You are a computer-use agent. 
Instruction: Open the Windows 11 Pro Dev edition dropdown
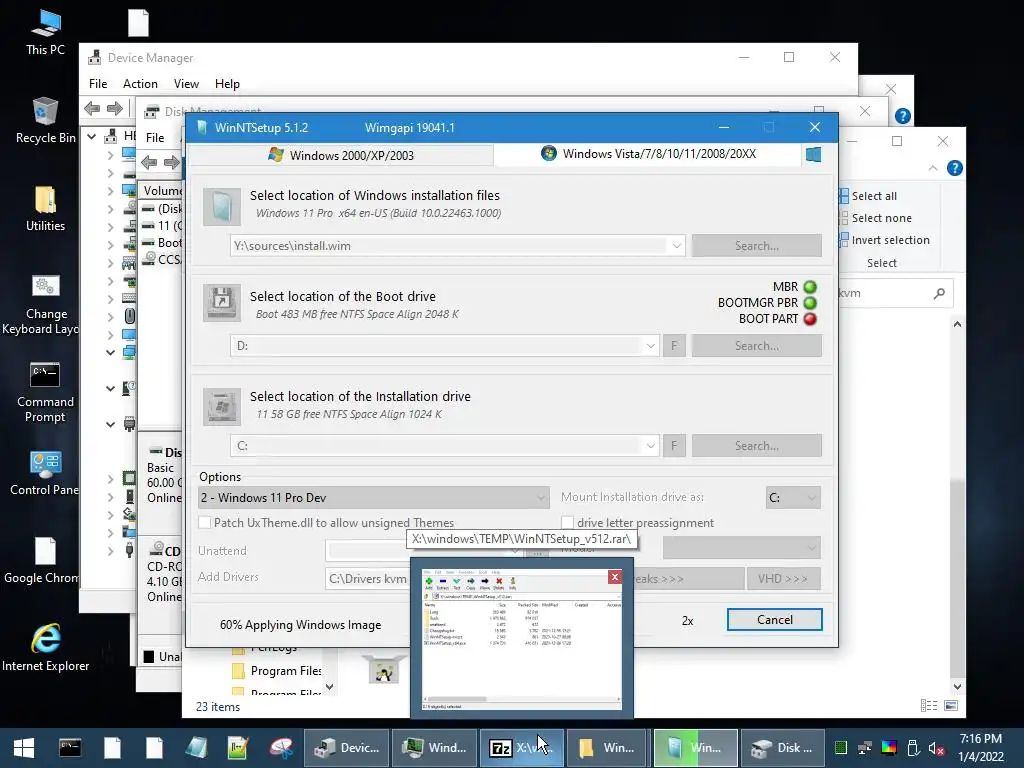pyautogui.click(x=373, y=498)
